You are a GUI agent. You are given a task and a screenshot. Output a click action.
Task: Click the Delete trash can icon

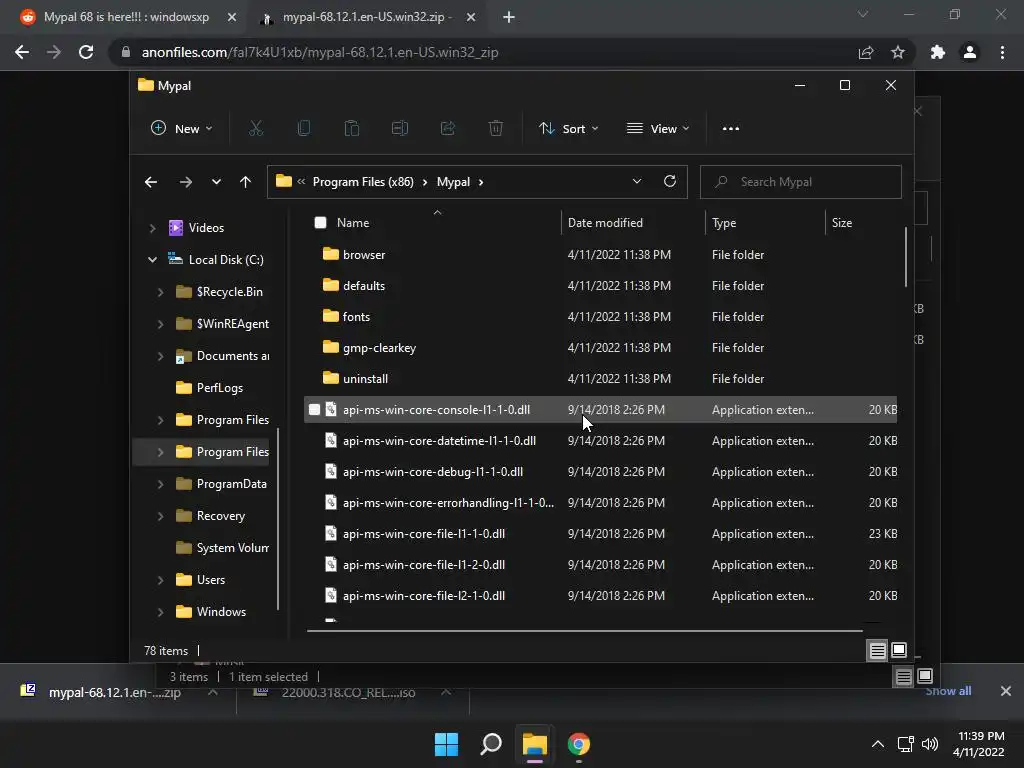click(x=496, y=129)
